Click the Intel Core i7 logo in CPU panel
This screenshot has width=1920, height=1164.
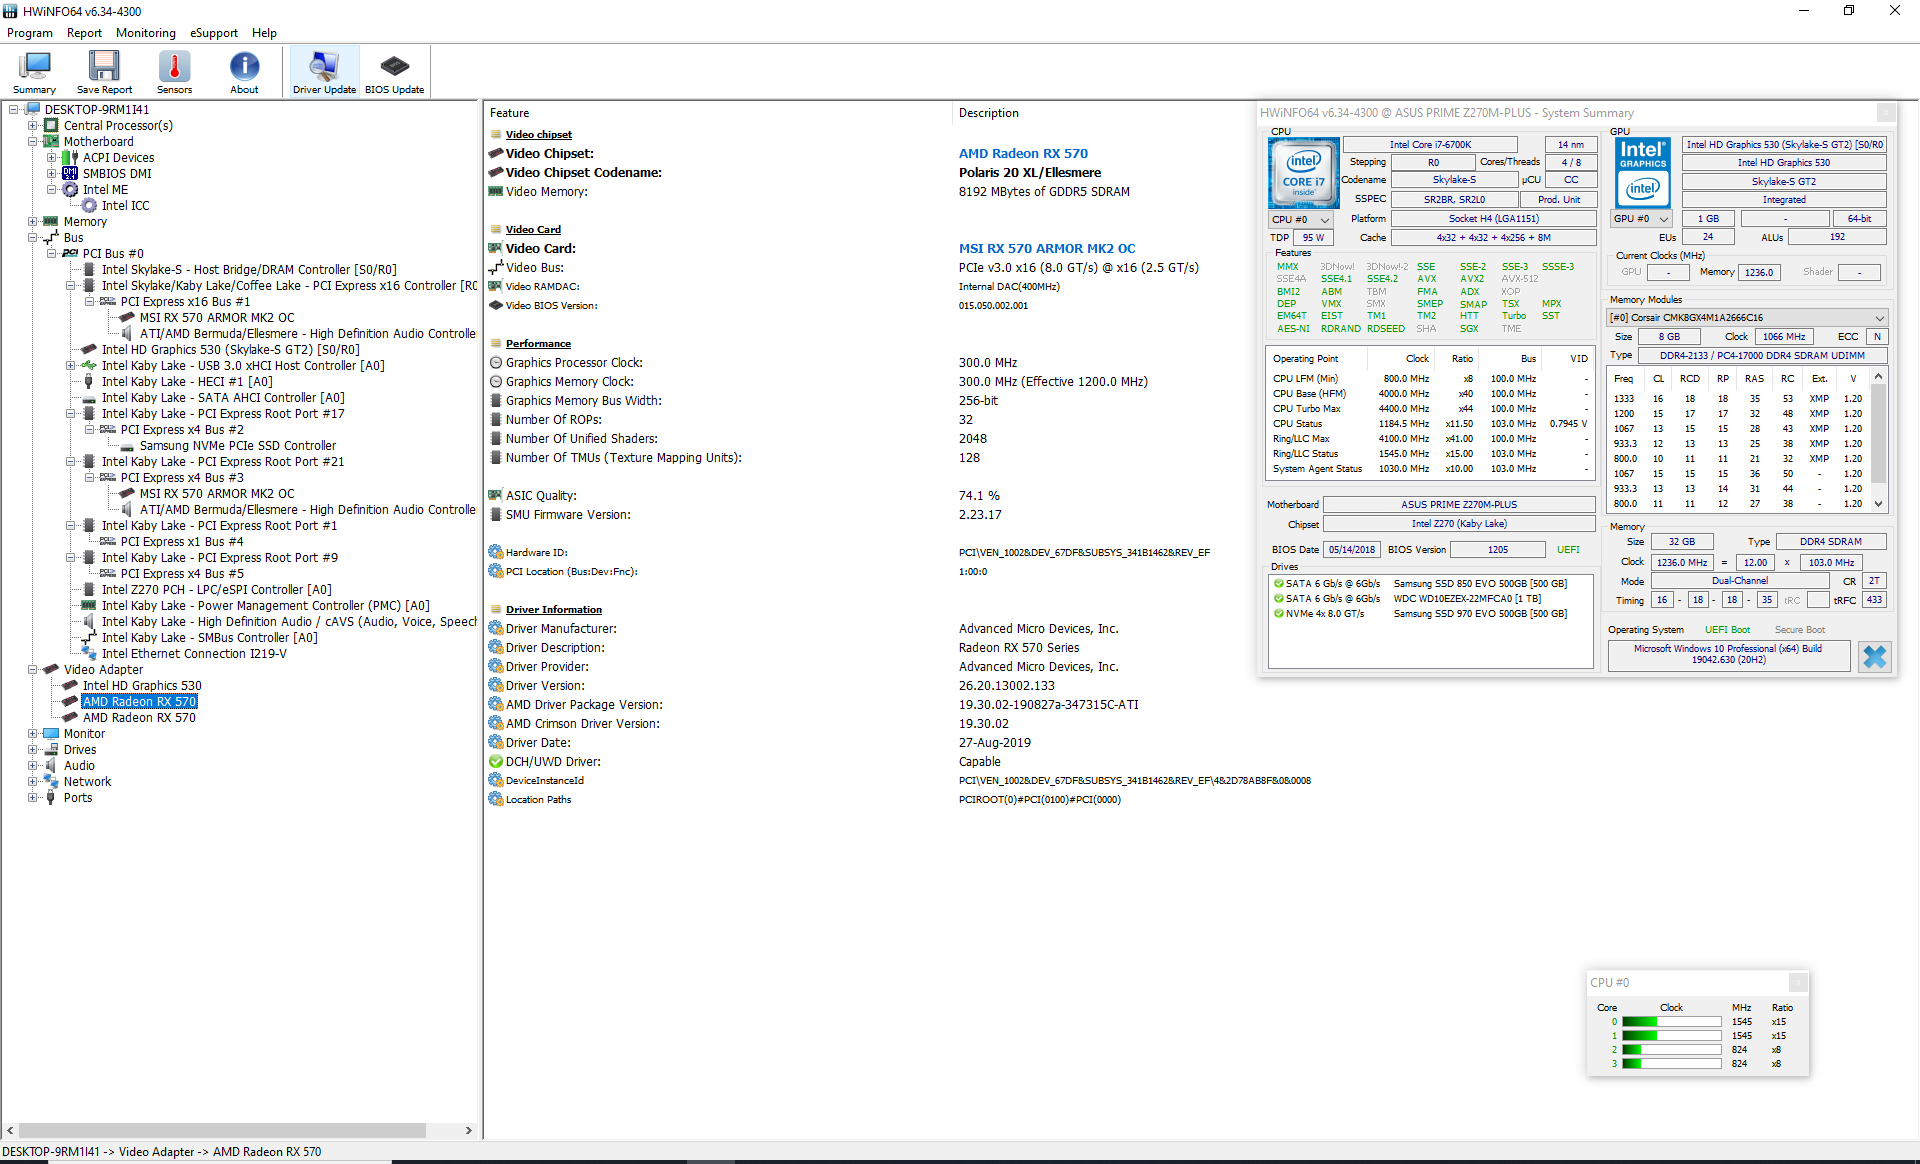click(x=1302, y=173)
